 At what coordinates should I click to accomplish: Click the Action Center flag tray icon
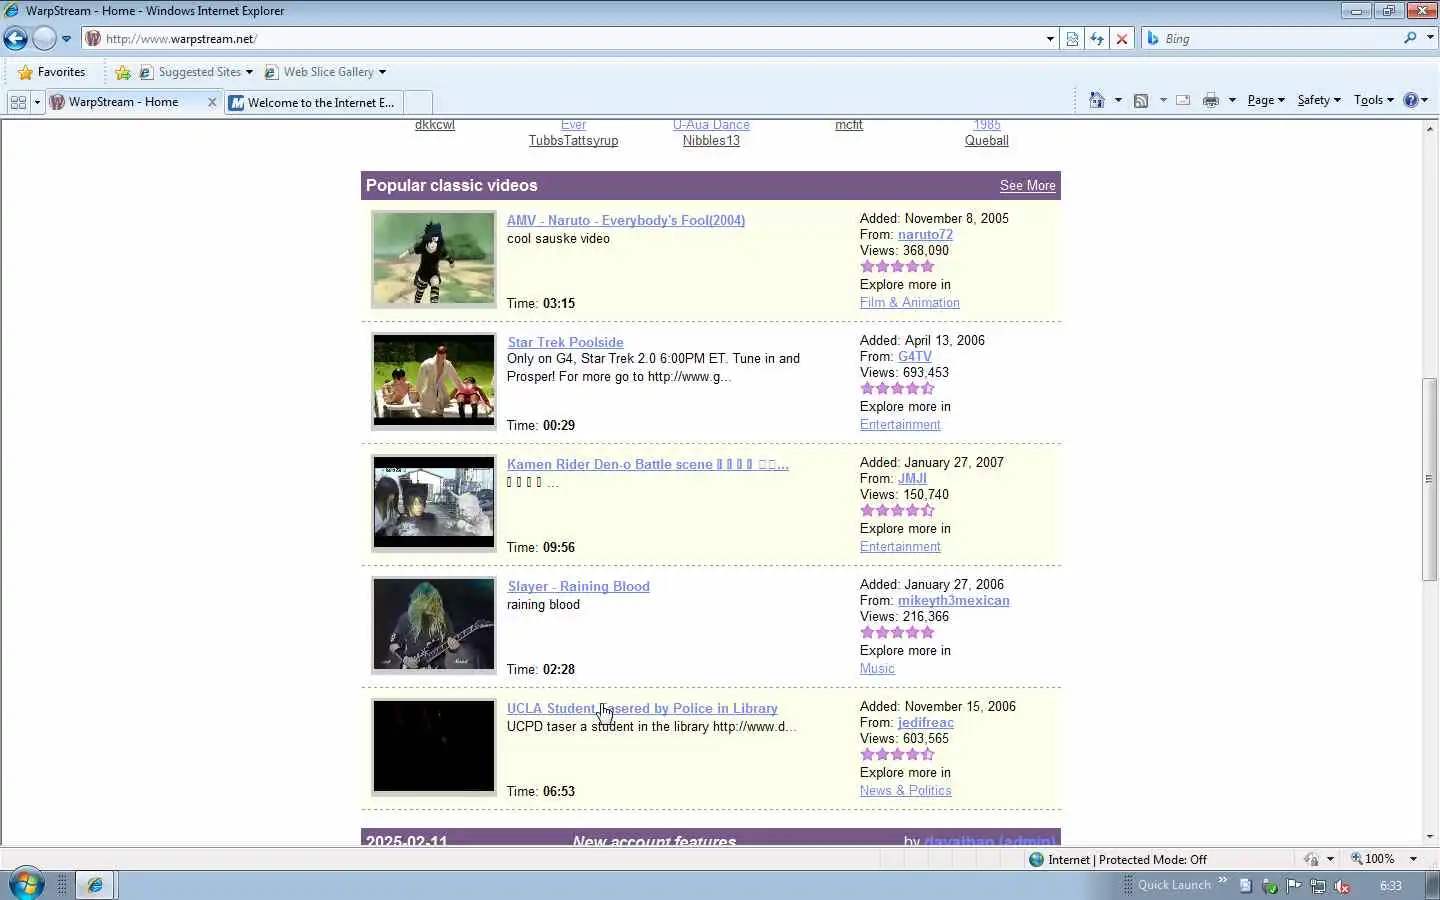(x=1294, y=885)
